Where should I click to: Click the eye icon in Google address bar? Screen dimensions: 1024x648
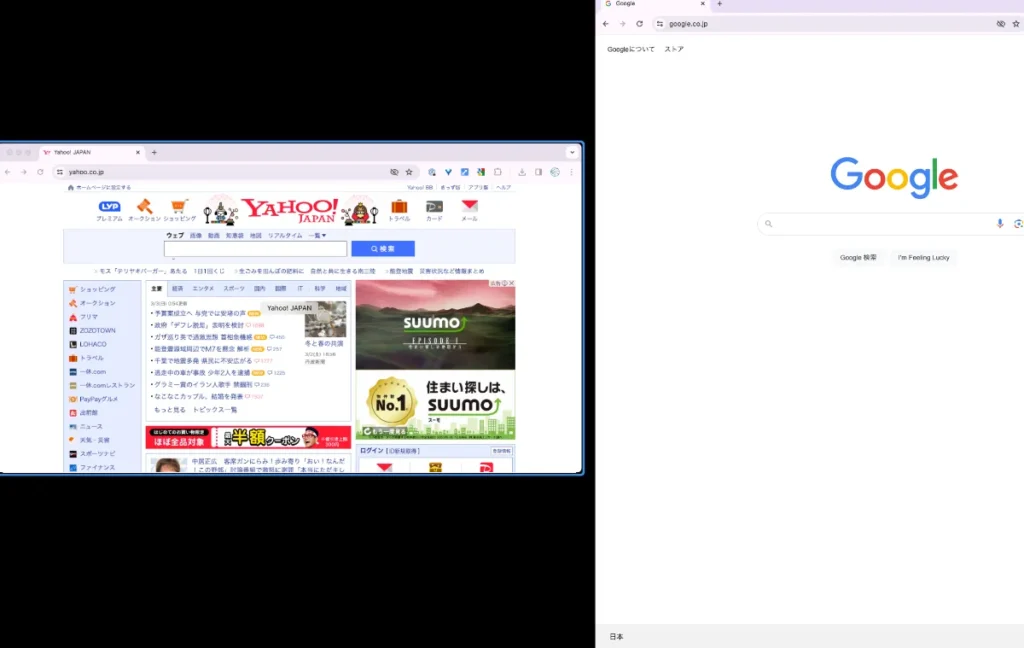(1000, 24)
